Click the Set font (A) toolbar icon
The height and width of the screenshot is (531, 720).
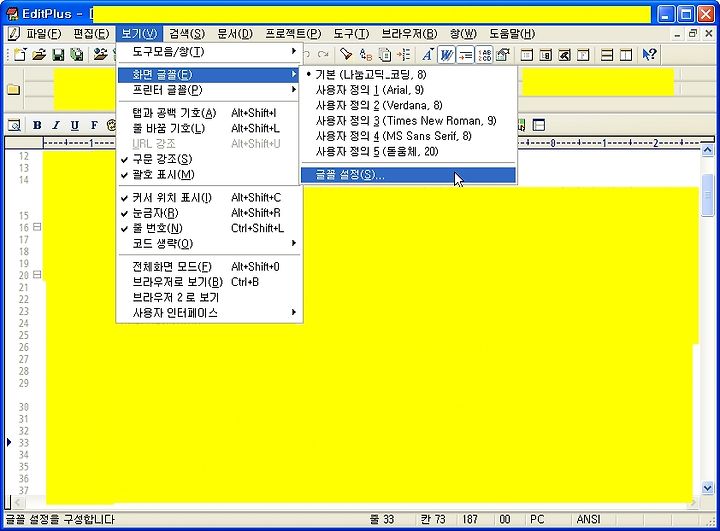coord(428,55)
